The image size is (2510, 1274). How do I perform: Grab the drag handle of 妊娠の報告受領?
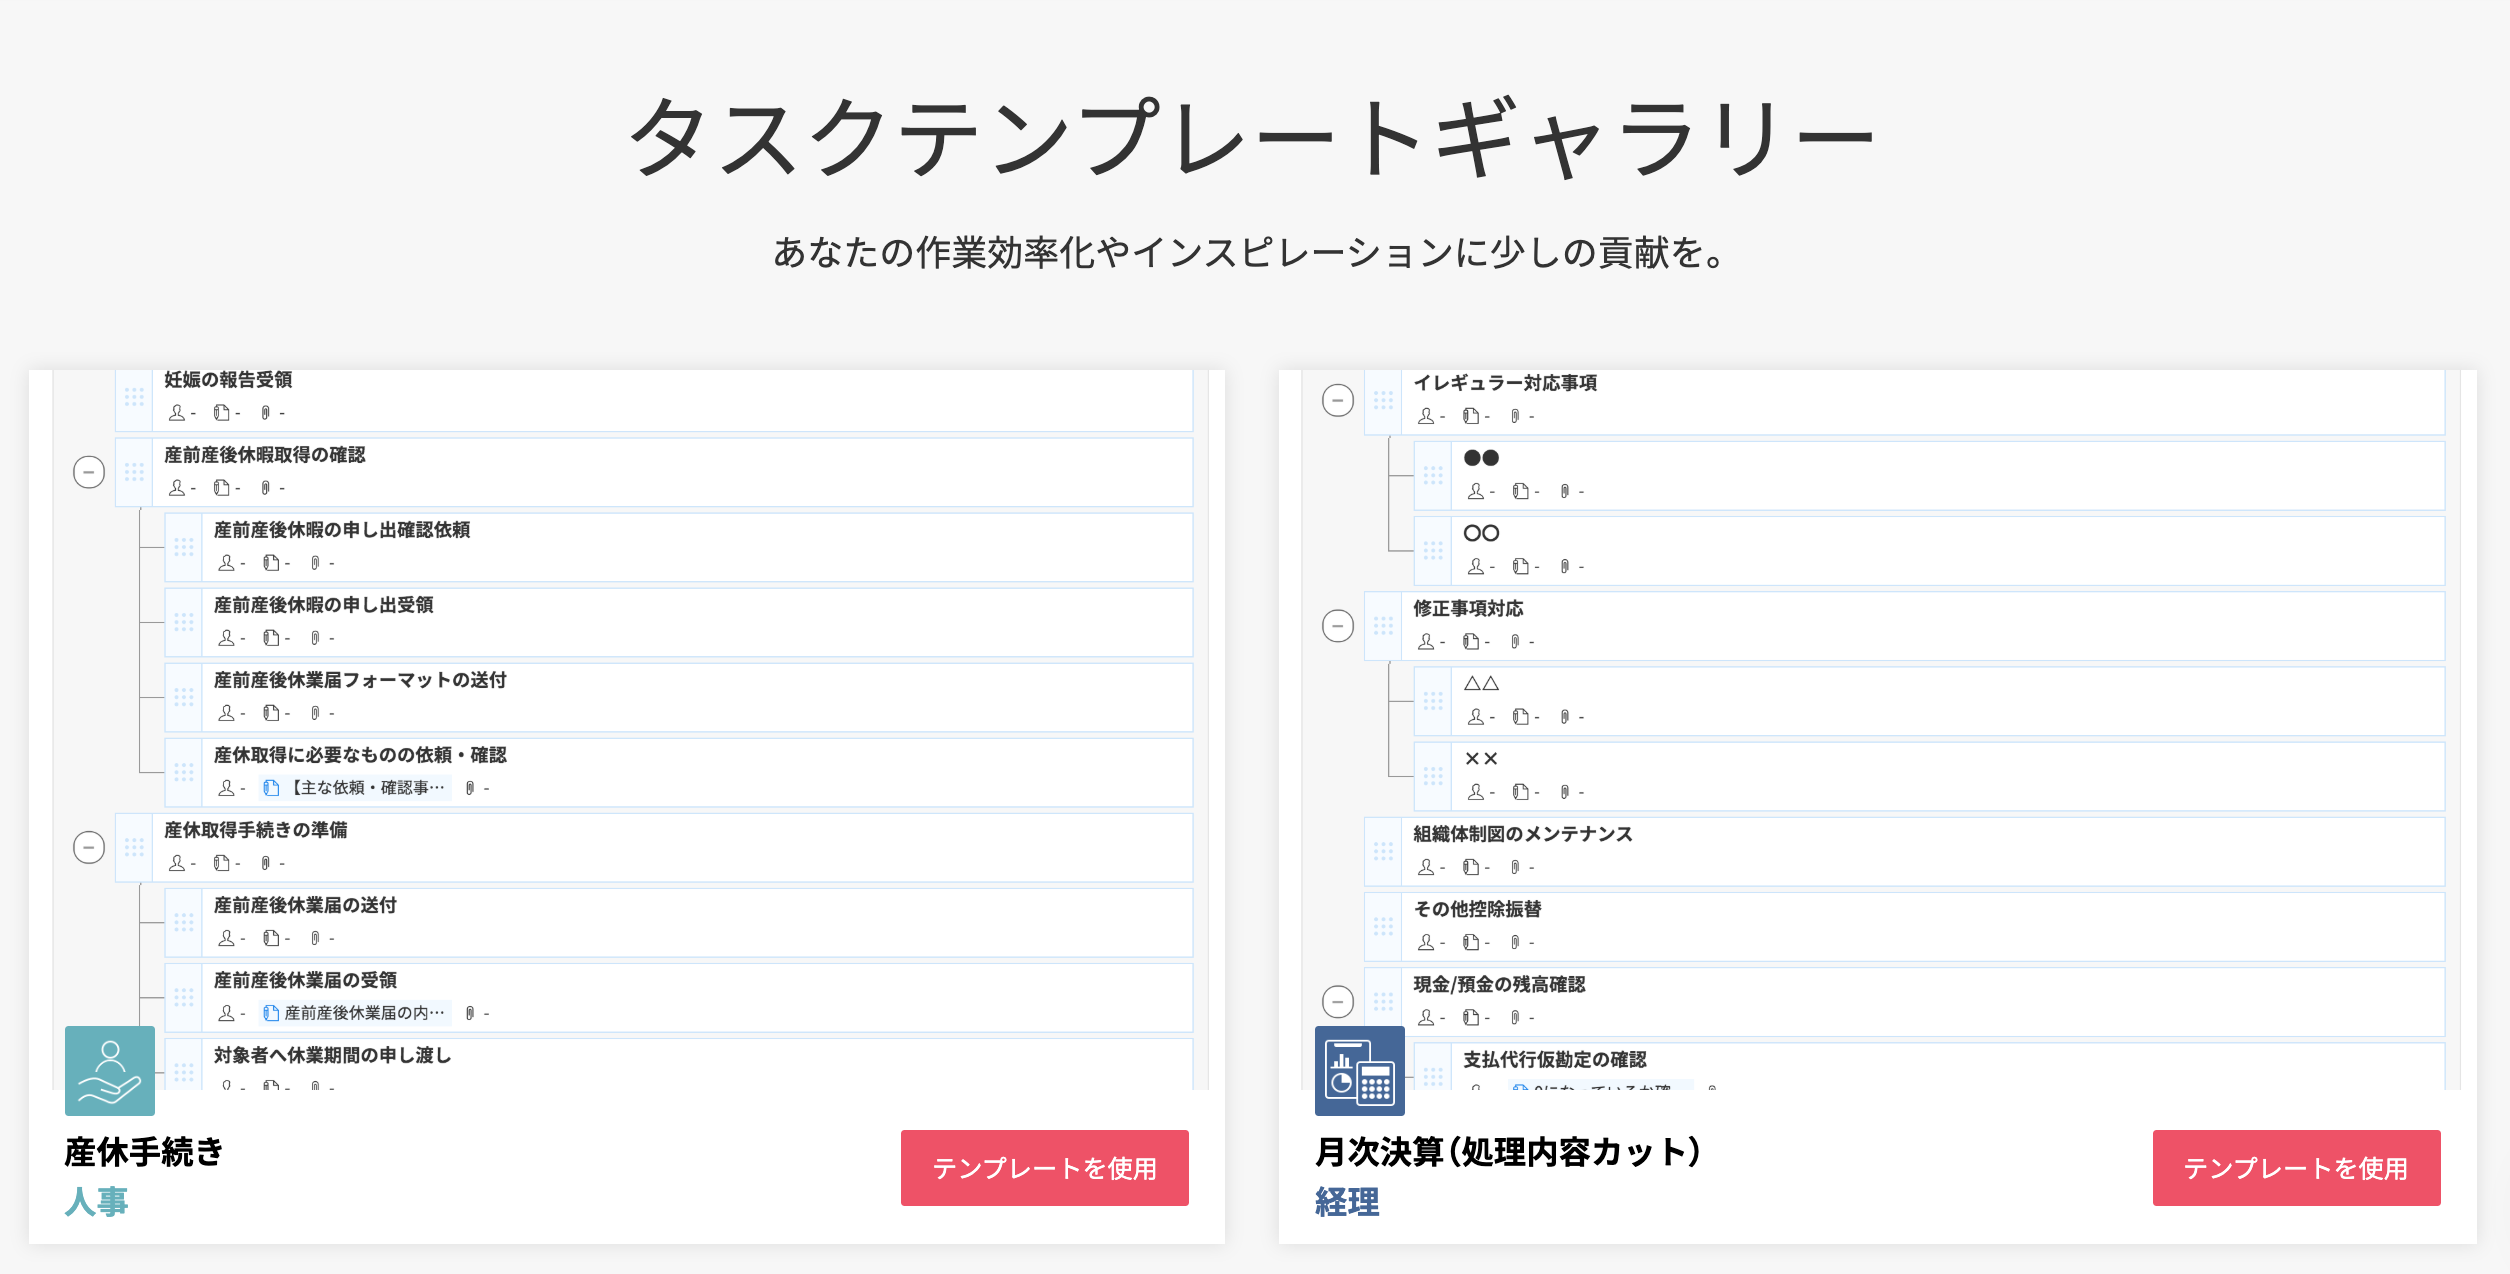pos(134,397)
